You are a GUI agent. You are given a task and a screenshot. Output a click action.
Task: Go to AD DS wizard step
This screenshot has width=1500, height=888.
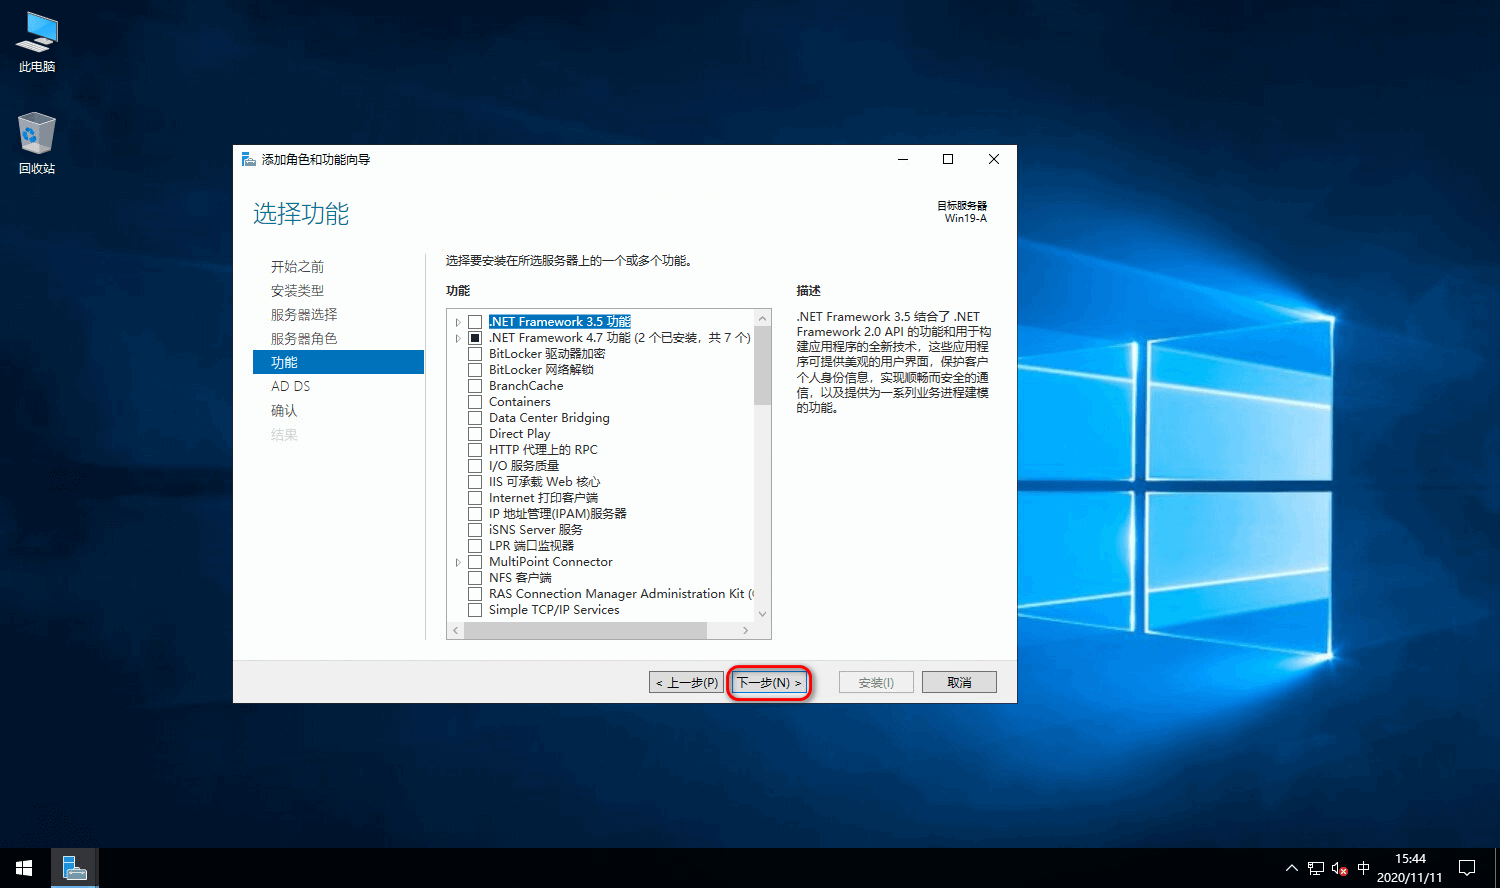coord(291,386)
